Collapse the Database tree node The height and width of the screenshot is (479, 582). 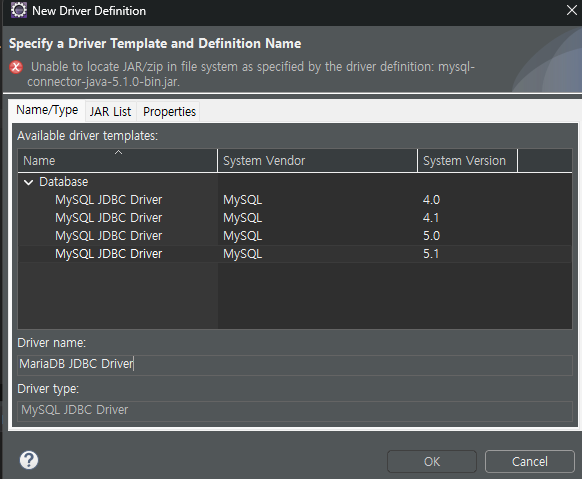point(28,182)
